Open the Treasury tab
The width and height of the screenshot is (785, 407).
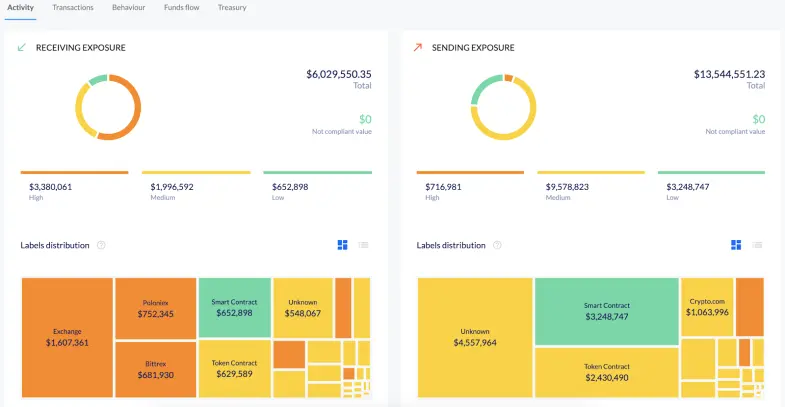pyautogui.click(x=232, y=8)
